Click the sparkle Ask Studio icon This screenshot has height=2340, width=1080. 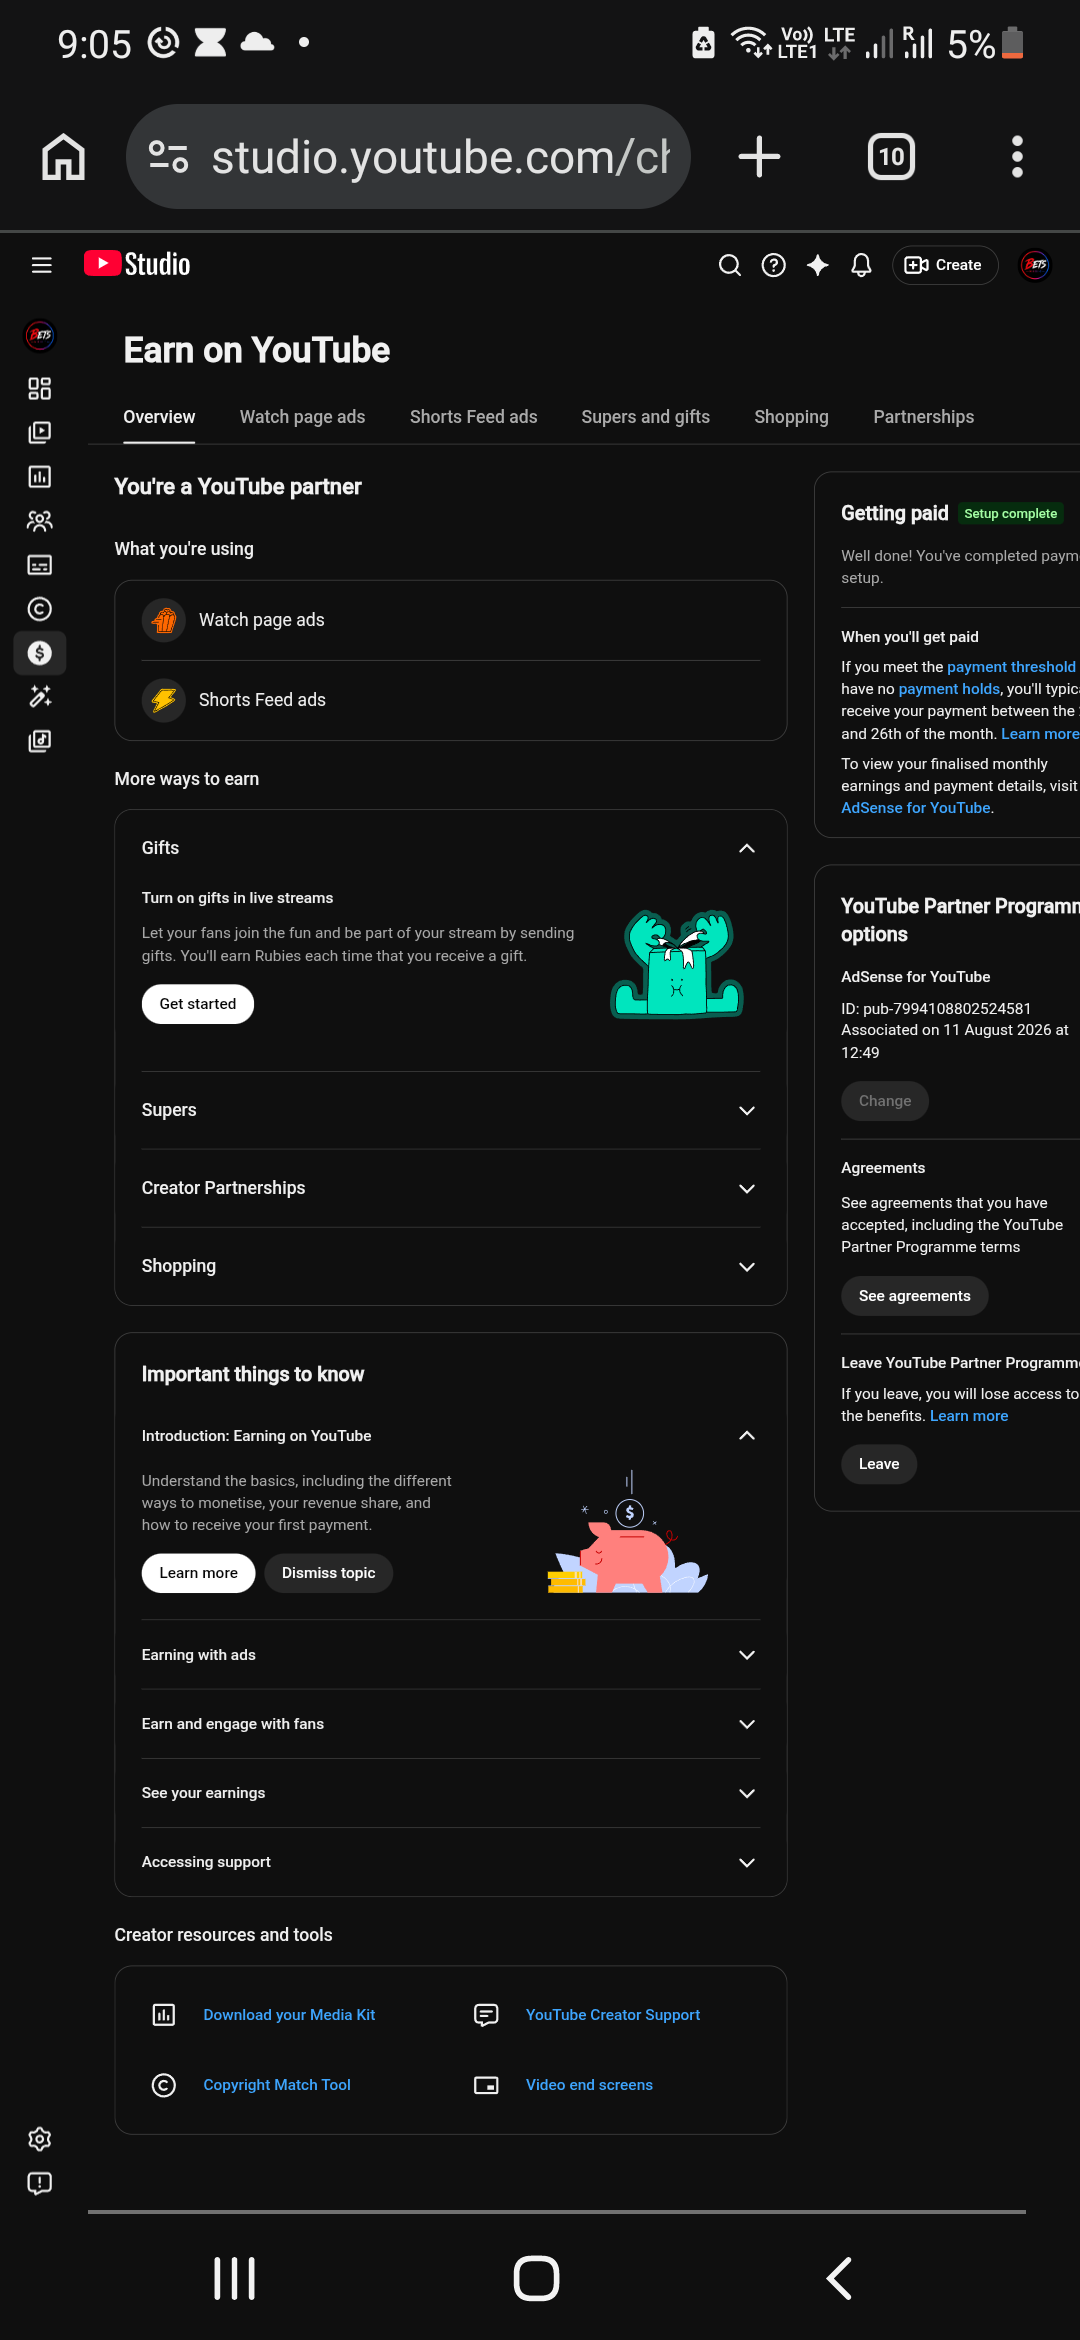pos(818,265)
